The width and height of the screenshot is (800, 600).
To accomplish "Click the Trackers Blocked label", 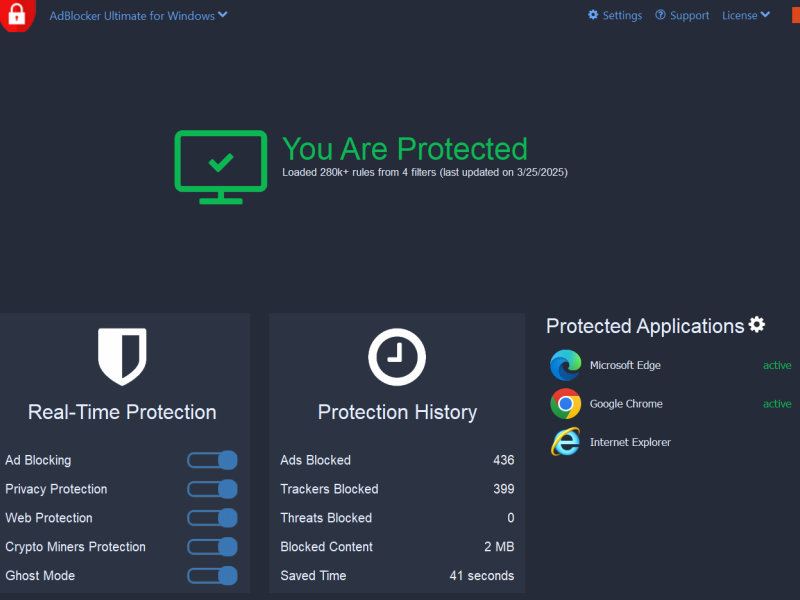I will [x=329, y=489].
